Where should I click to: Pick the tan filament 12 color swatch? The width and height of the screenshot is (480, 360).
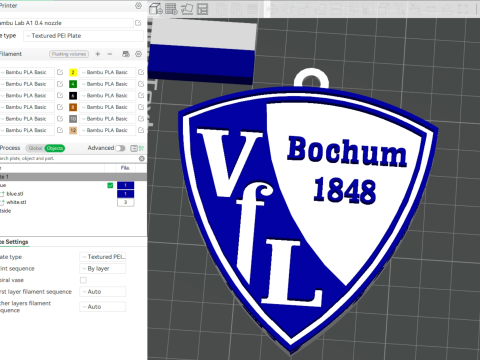pos(73,130)
